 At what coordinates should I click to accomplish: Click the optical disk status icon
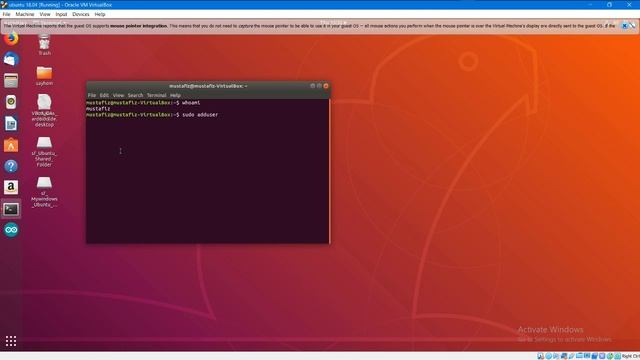[549, 356]
